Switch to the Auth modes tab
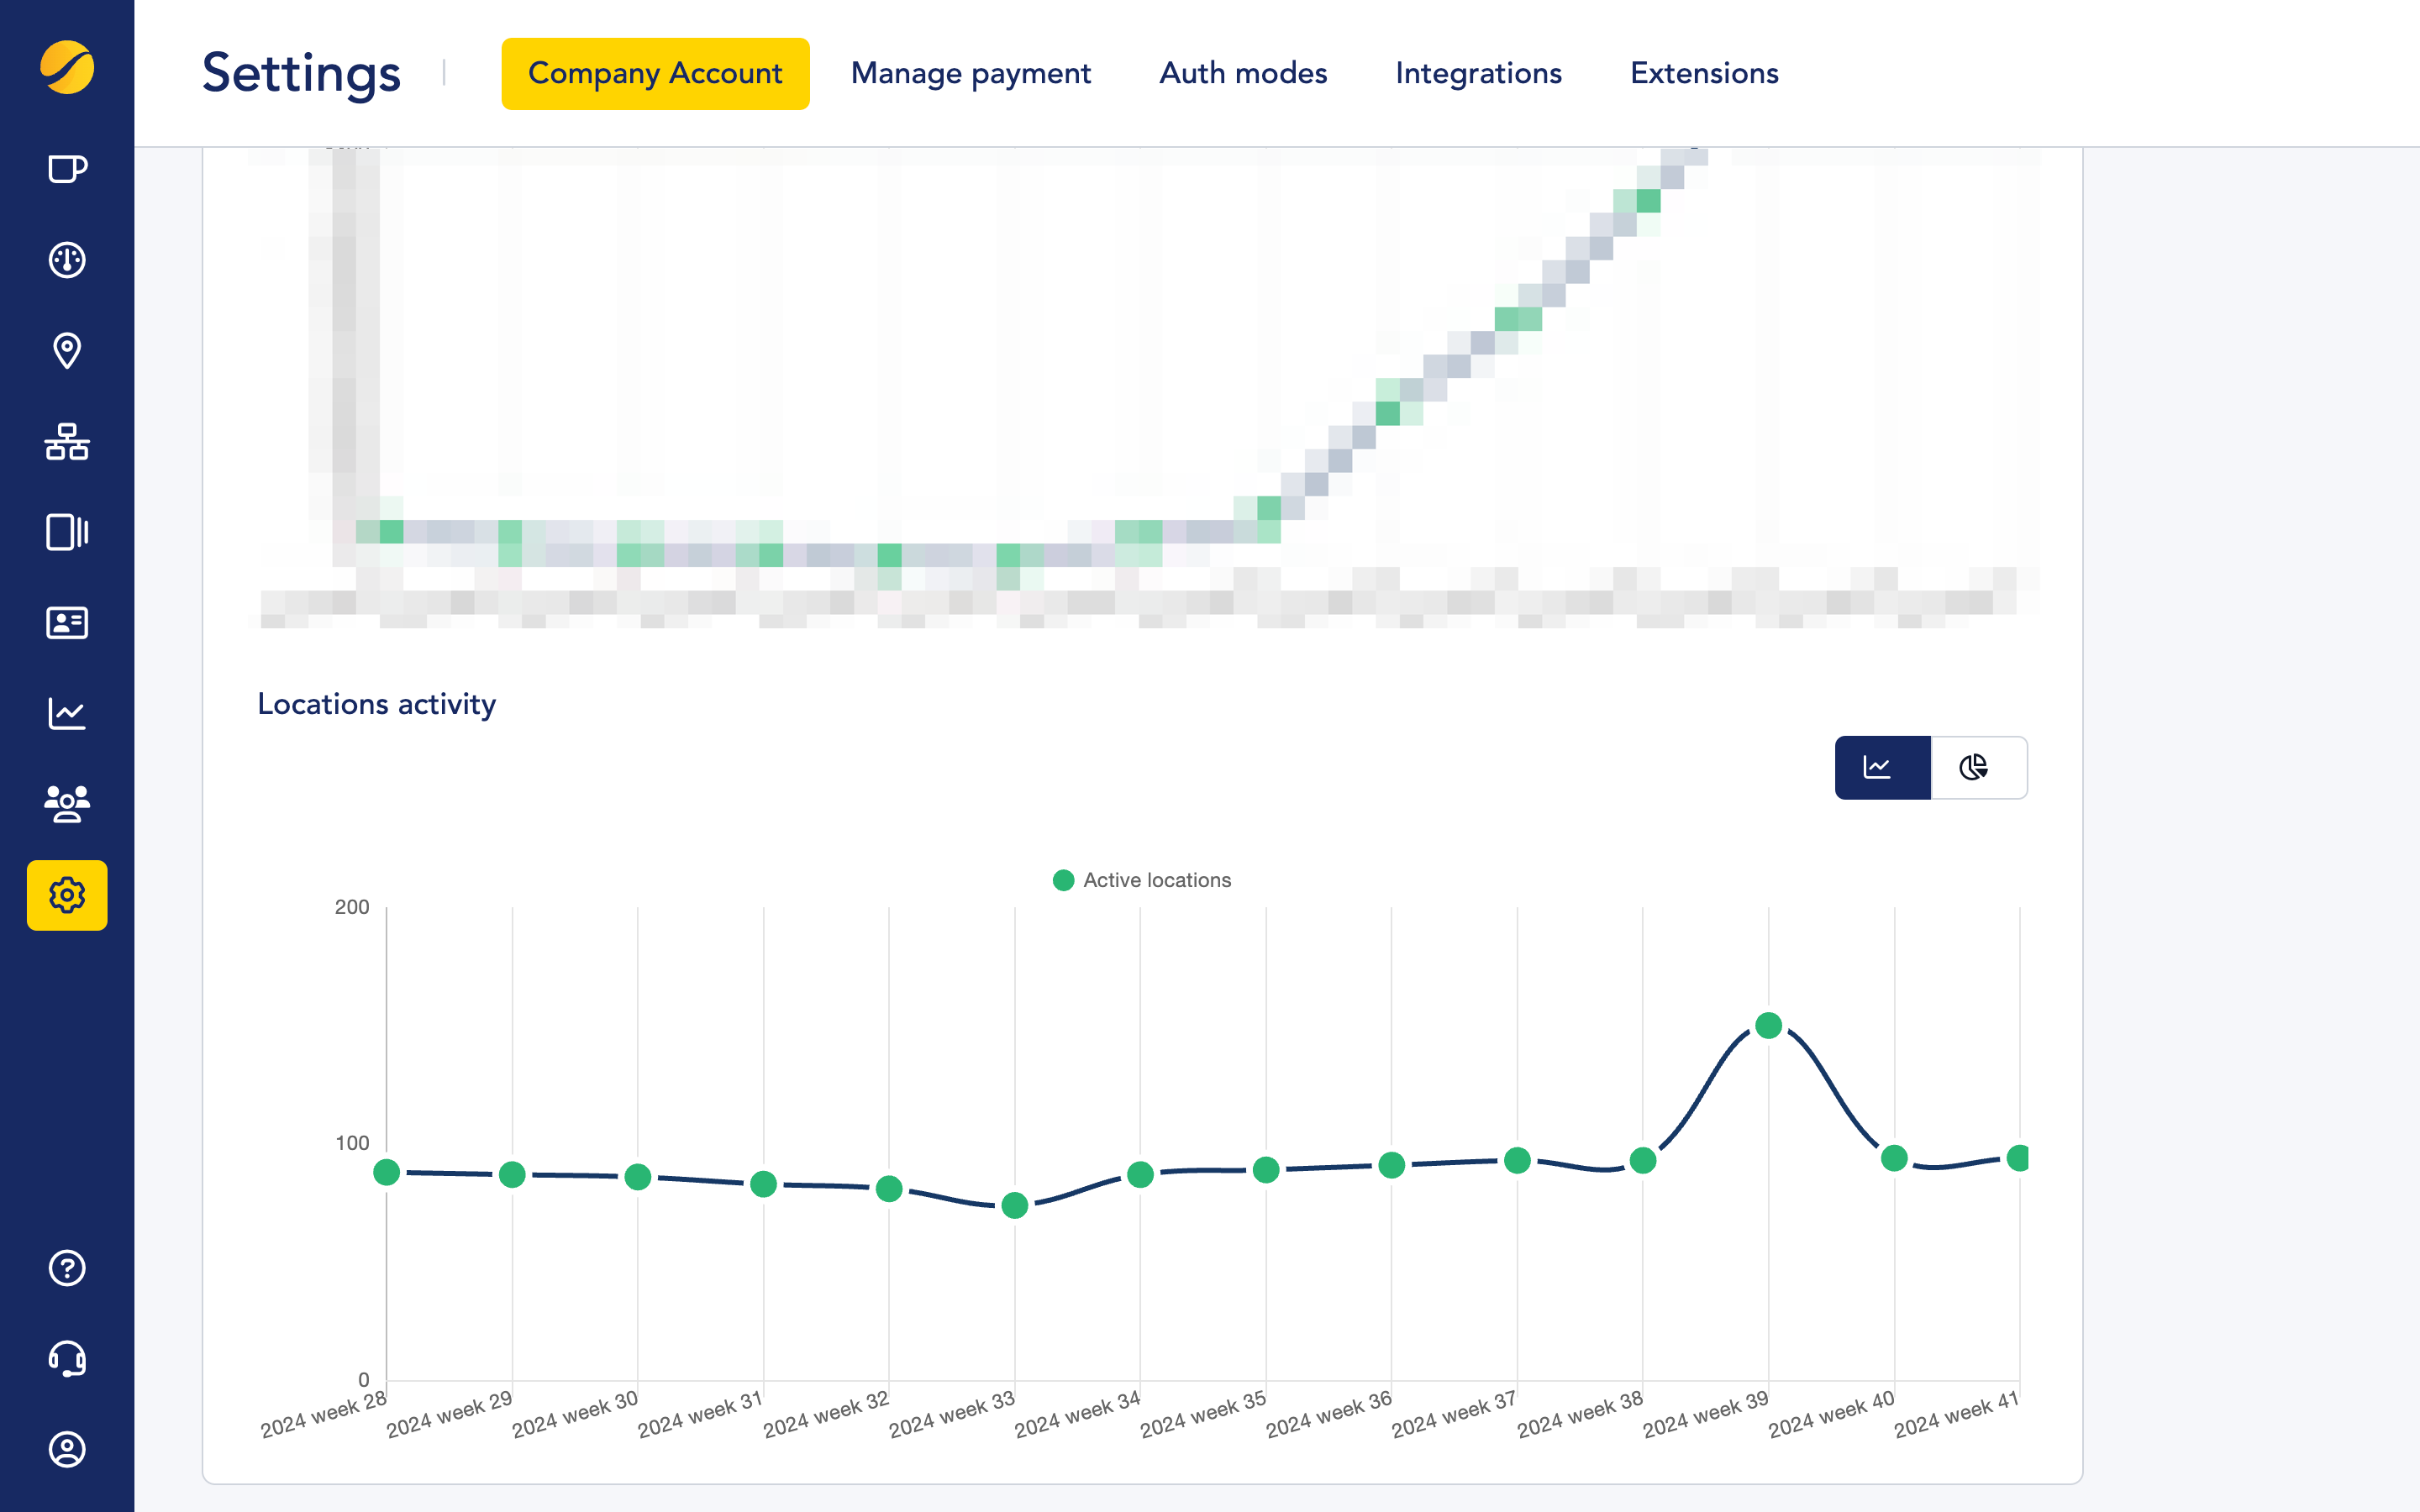 tap(1243, 74)
